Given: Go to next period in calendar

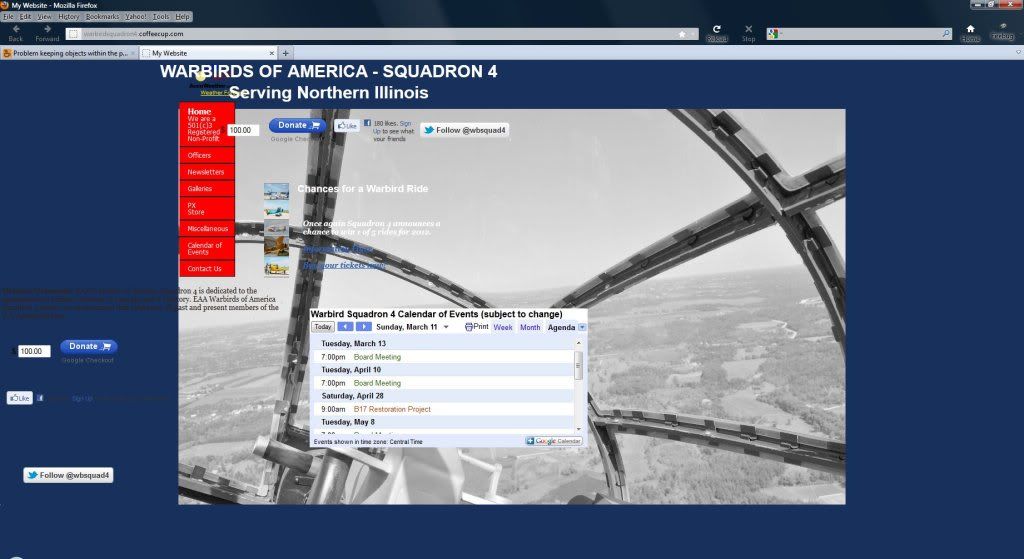Looking at the screenshot, I should pos(364,327).
